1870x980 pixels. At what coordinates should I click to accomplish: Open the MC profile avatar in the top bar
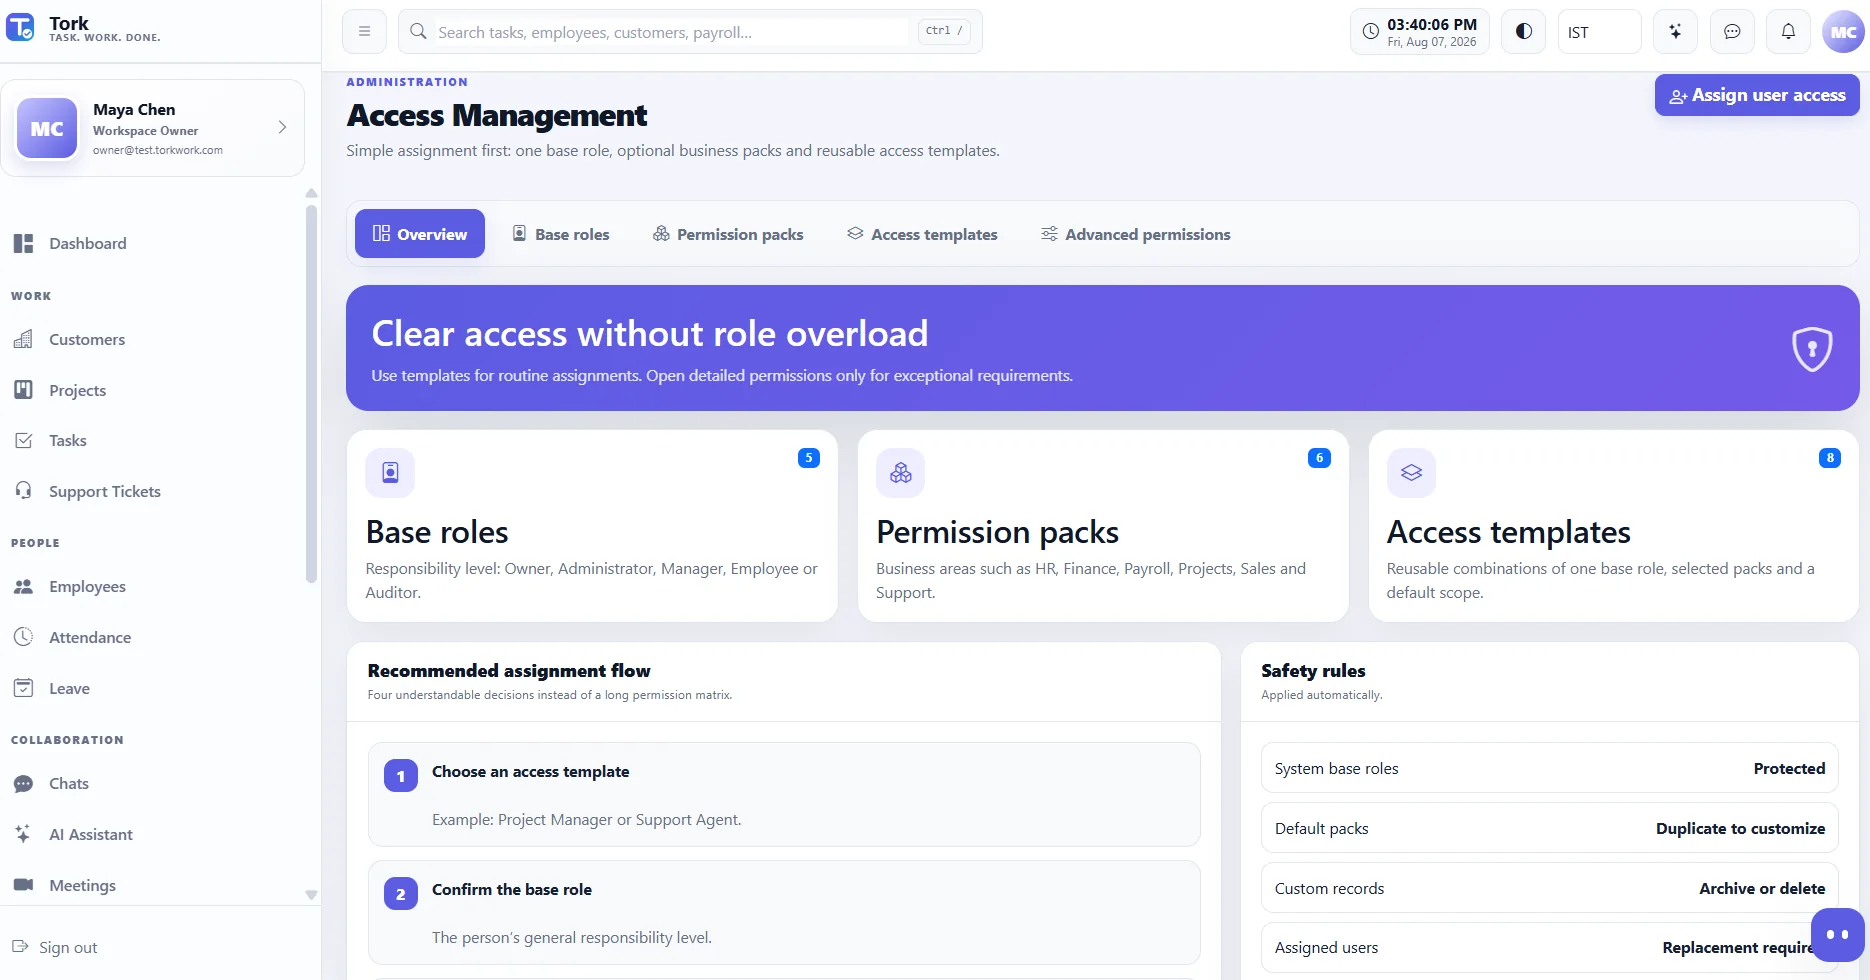tap(1843, 31)
